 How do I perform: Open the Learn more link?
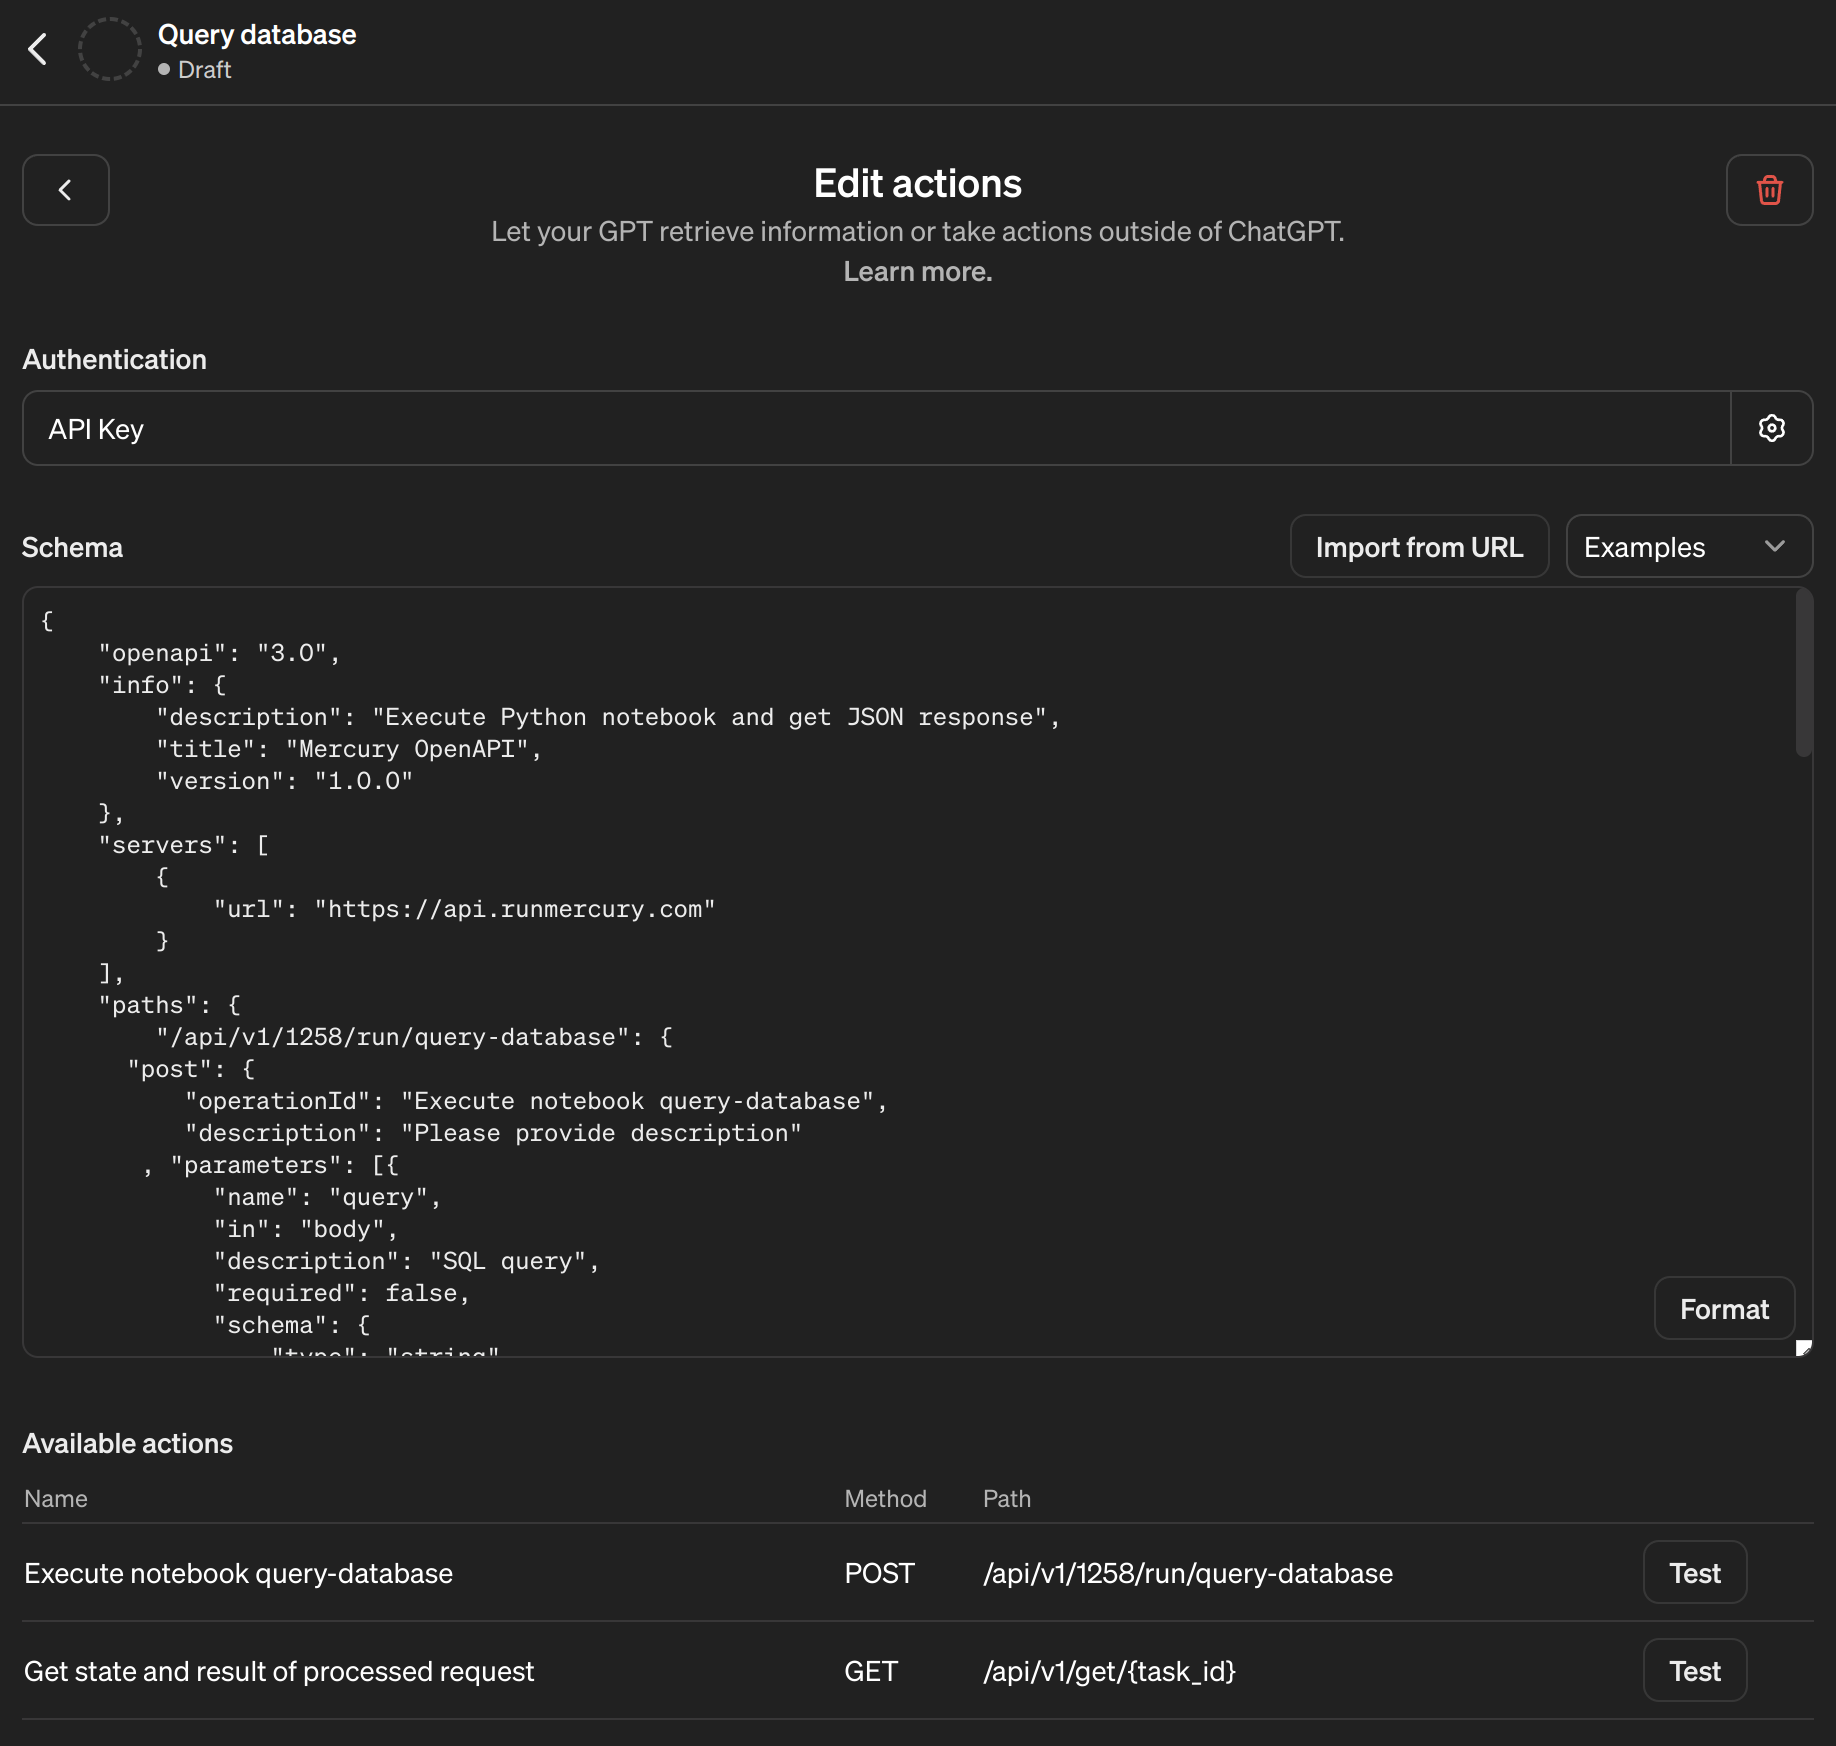coord(917,271)
